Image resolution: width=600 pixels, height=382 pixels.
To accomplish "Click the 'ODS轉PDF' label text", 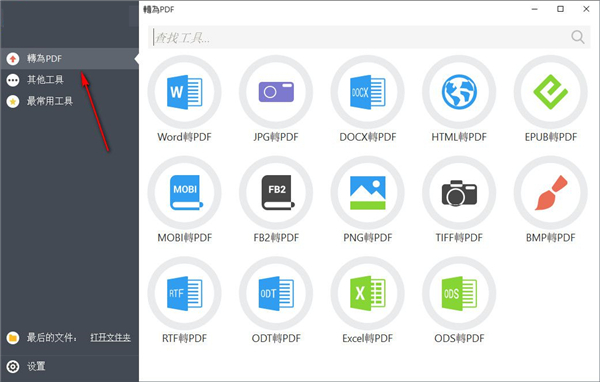I will tap(459, 338).
